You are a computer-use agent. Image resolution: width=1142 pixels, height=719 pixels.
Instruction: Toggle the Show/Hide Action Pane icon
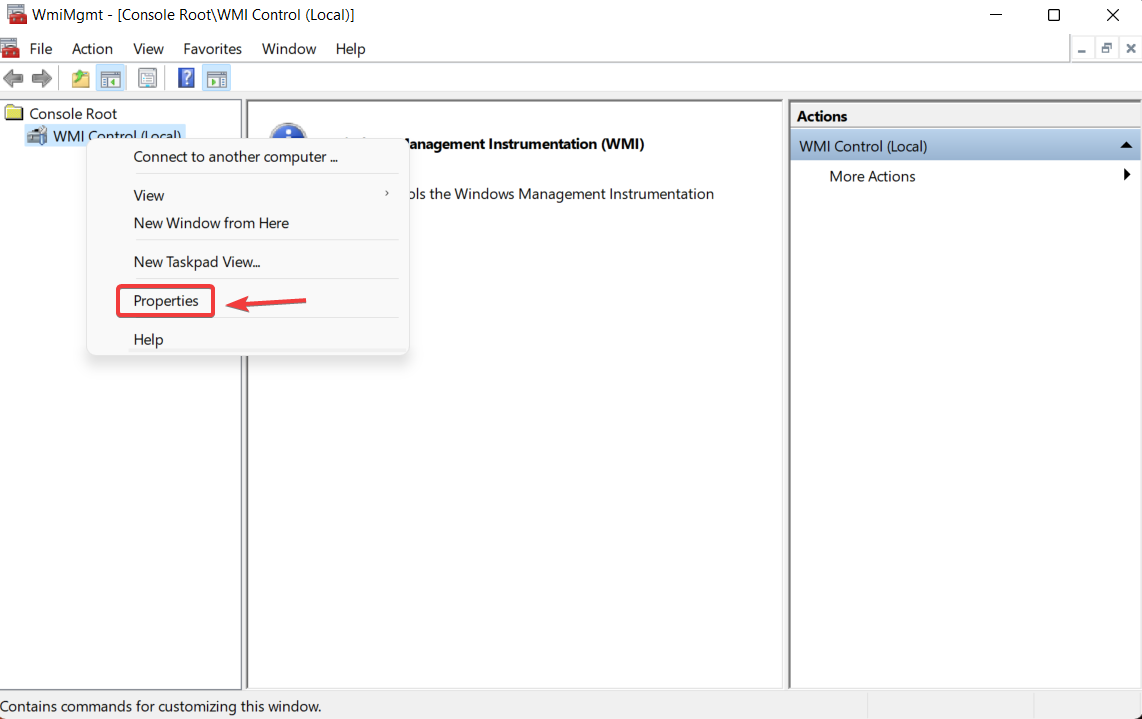[217, 77]
